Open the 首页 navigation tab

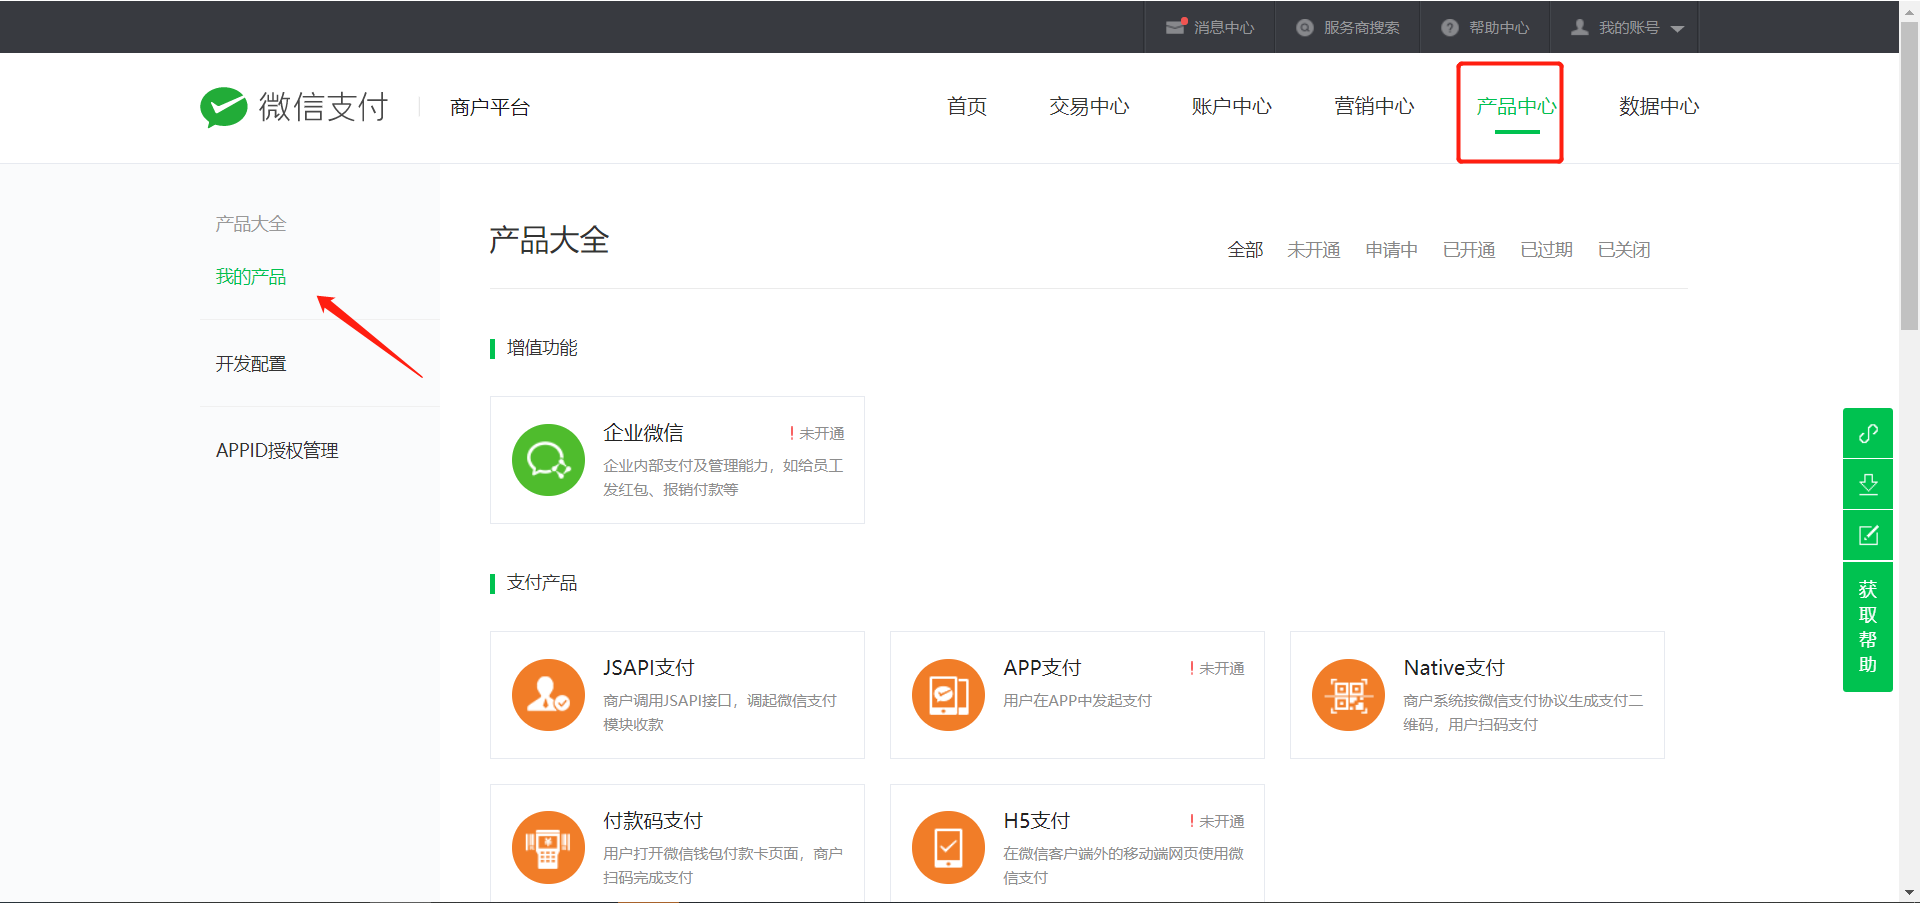967,106
